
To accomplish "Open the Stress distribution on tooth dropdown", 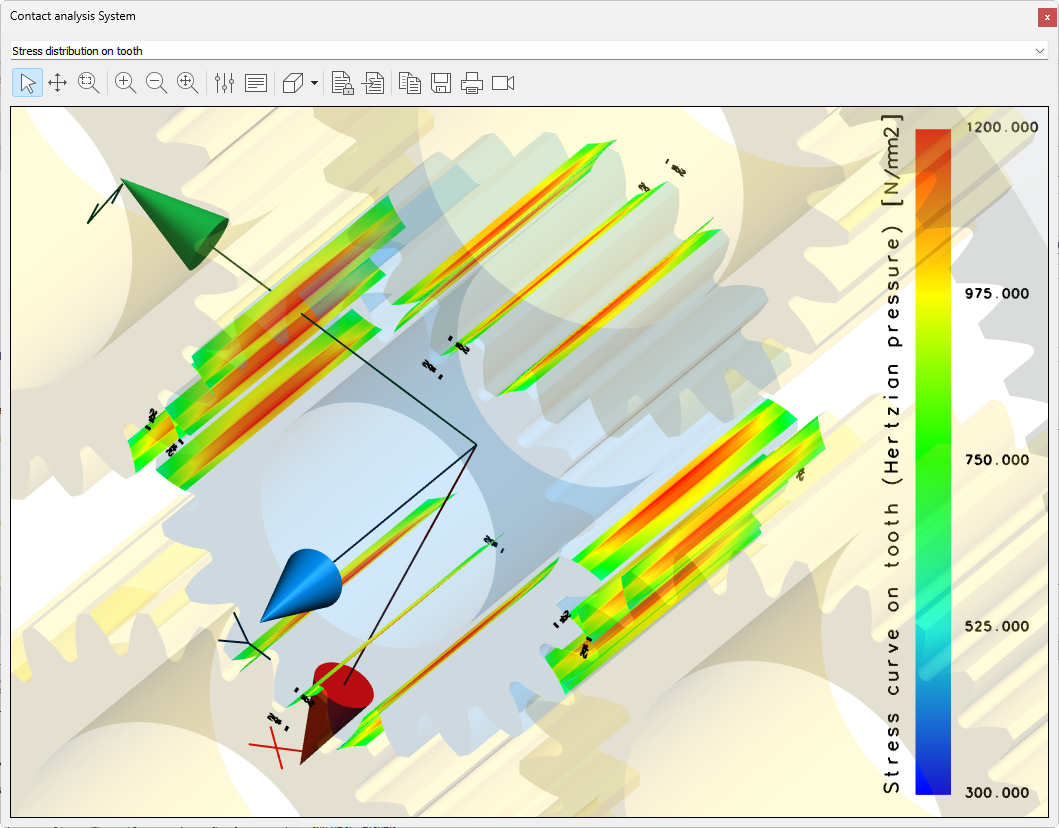I will pos(520,50).
